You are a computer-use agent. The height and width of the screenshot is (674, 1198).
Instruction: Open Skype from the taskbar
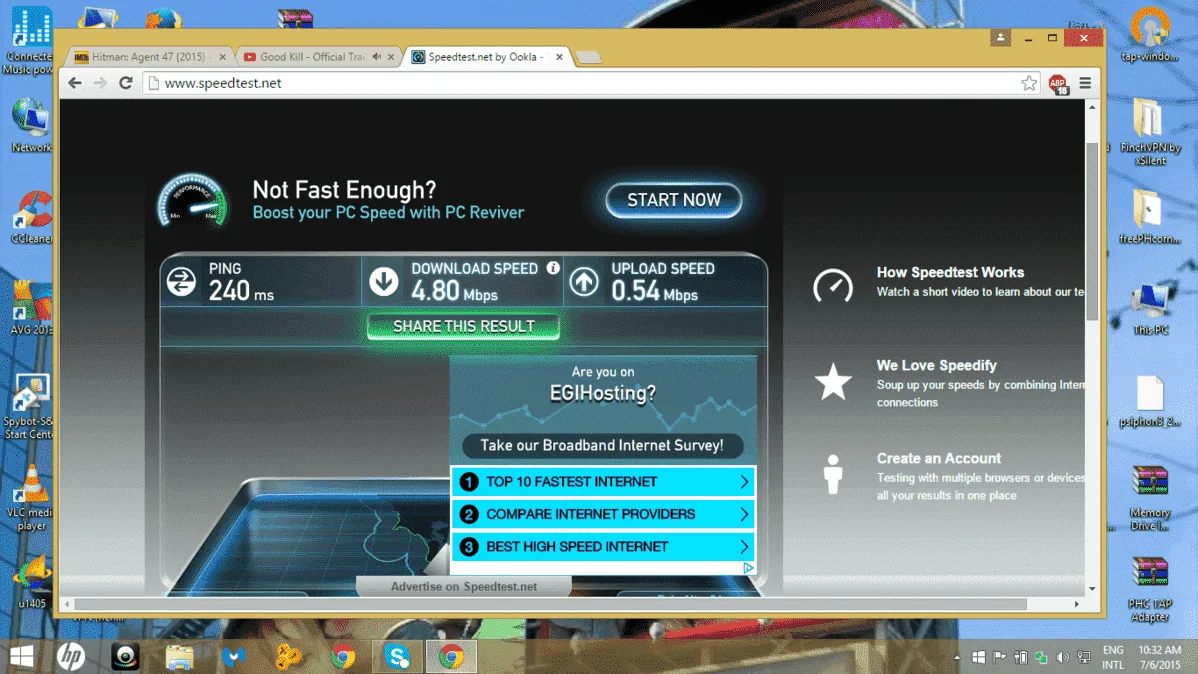pos(397,656)
